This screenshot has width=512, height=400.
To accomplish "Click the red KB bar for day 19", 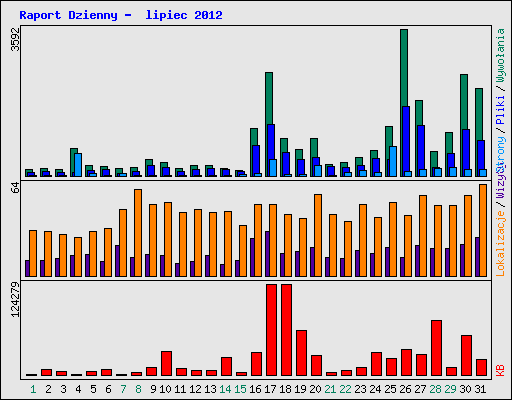I will point(301,353).
